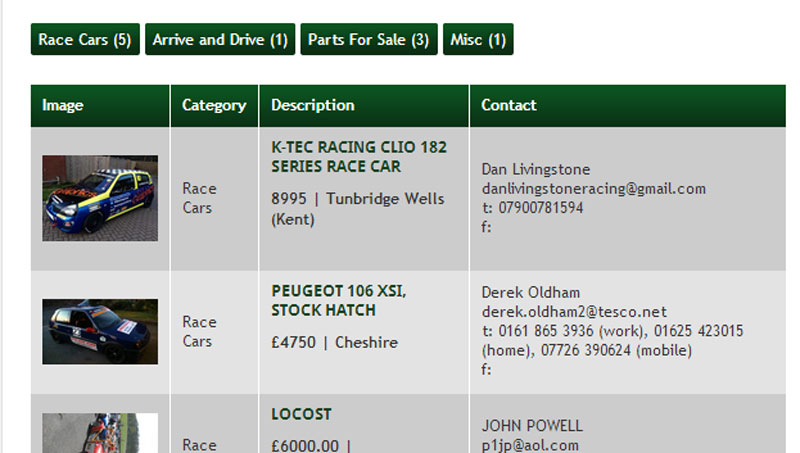The width and height of the screenshot is (800, 453).
Task: Email p1jp@aol.com contact
Action: [530, 445]
